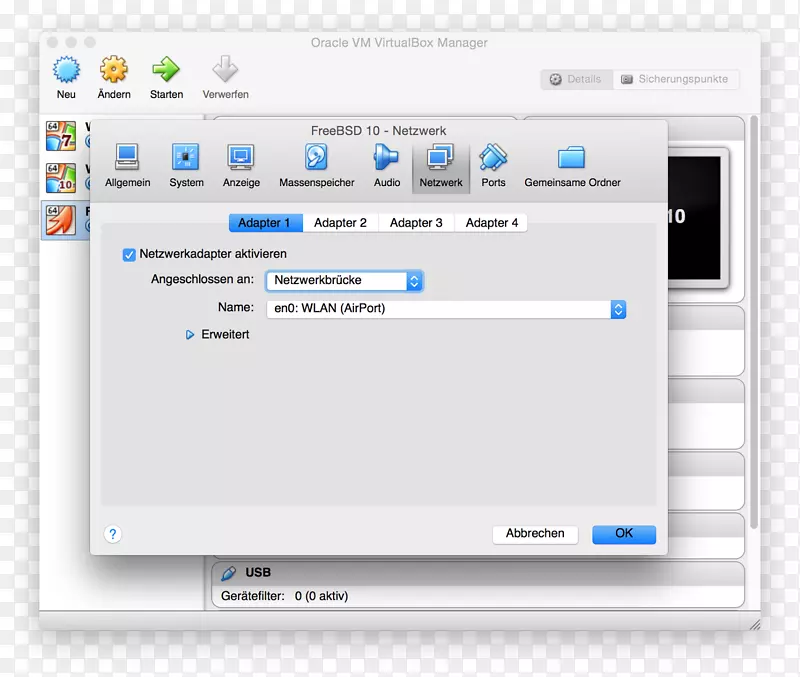The width and height of the screenshot is (800, 677).
Task: Open the Audio settings page
Action: click(386, 163)
